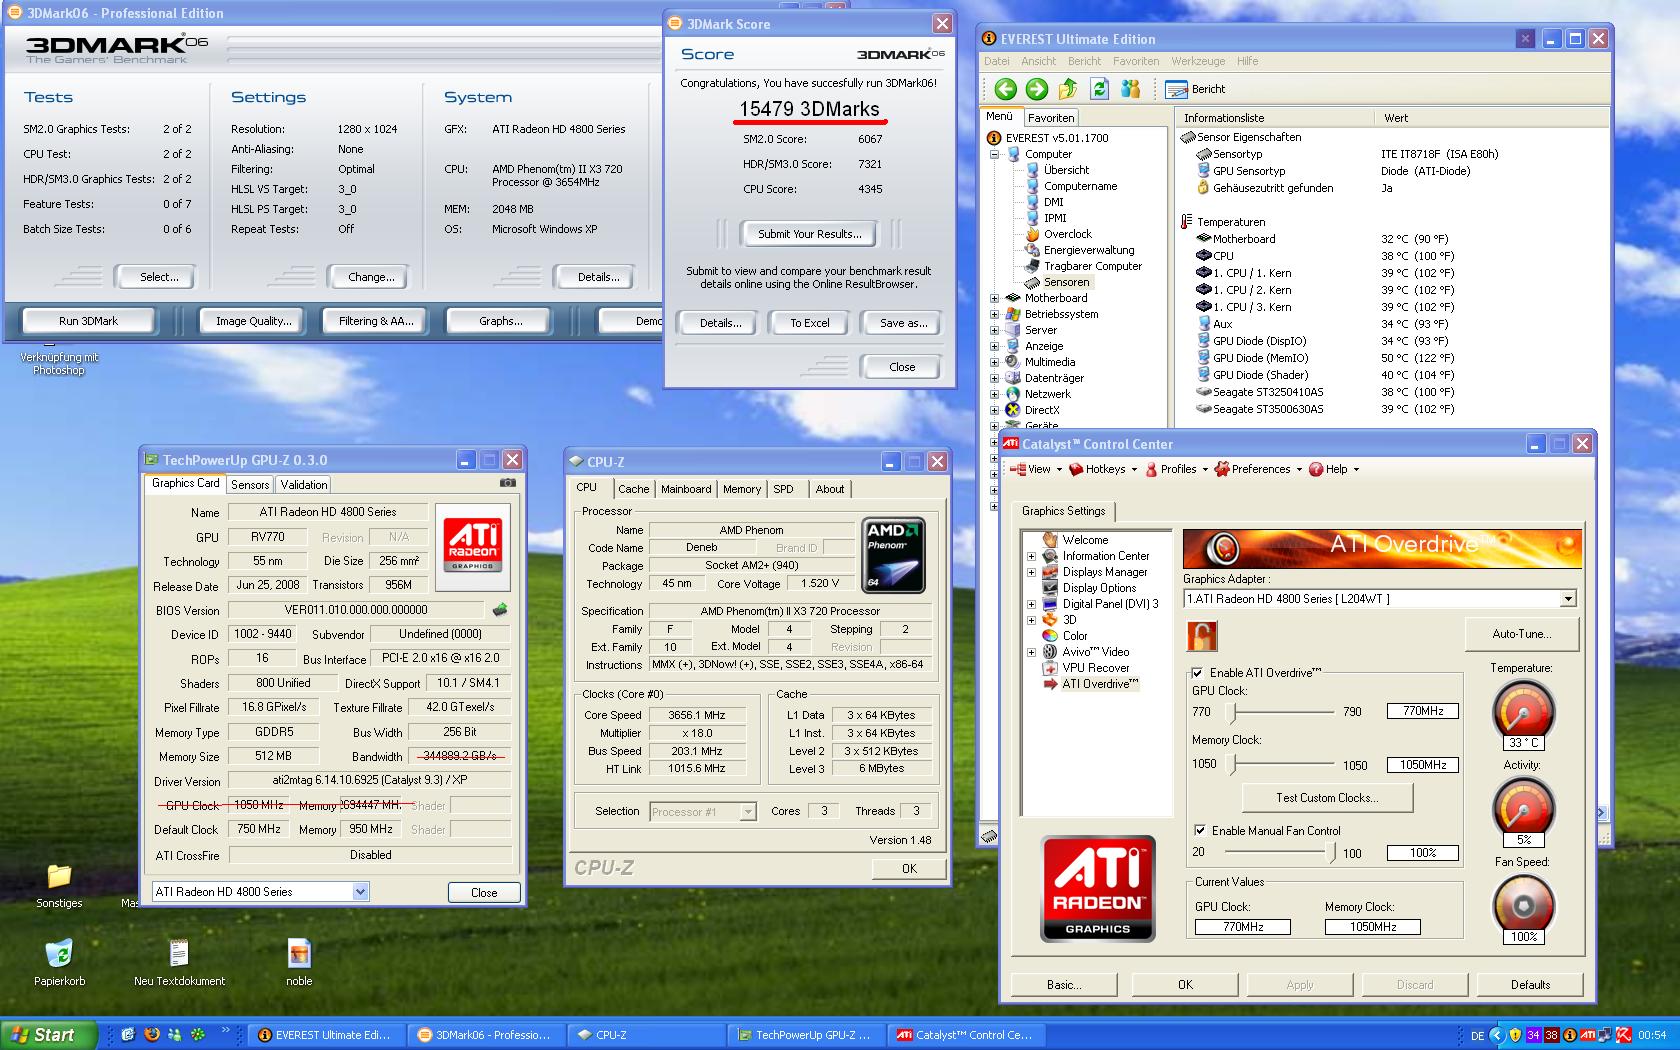Open the Preferences menu in Catalyst
Viewport: 1680px width, 1050px height.
(1258, 469)
